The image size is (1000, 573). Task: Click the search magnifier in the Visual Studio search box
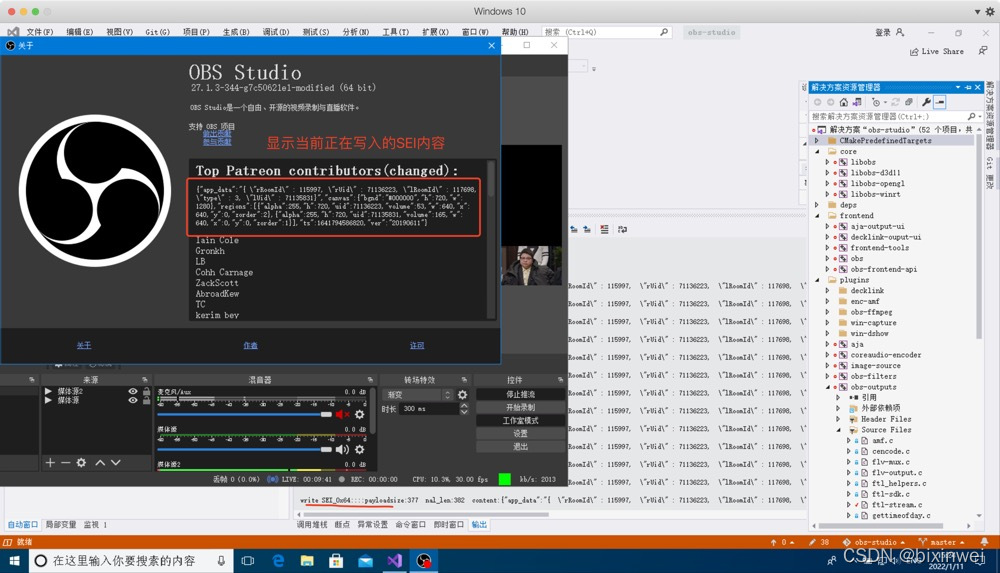click(x=664, y=32)
